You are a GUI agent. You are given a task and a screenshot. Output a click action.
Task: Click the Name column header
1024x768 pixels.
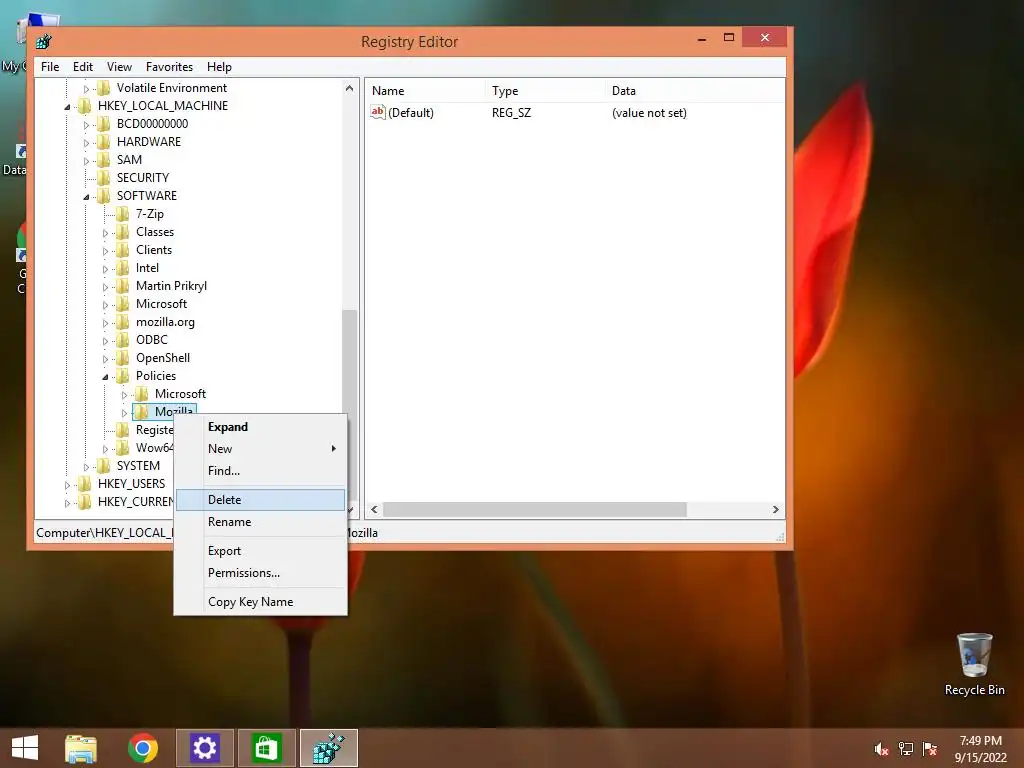[x=426, y=91]
